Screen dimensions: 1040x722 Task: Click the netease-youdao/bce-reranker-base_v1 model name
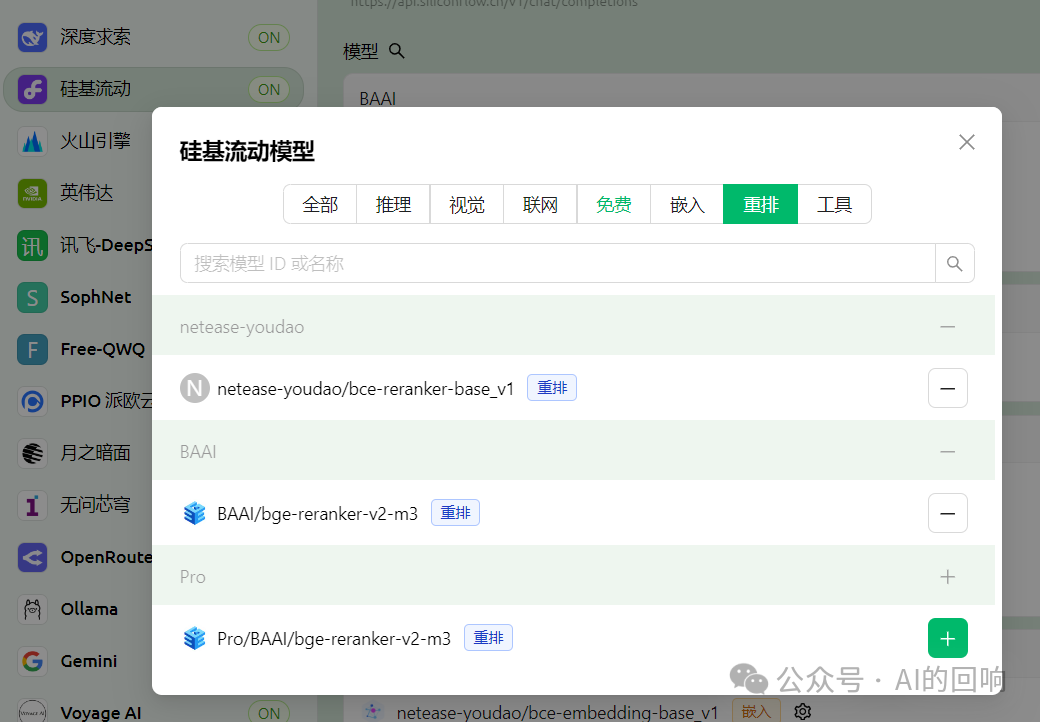tap(365, 389)
